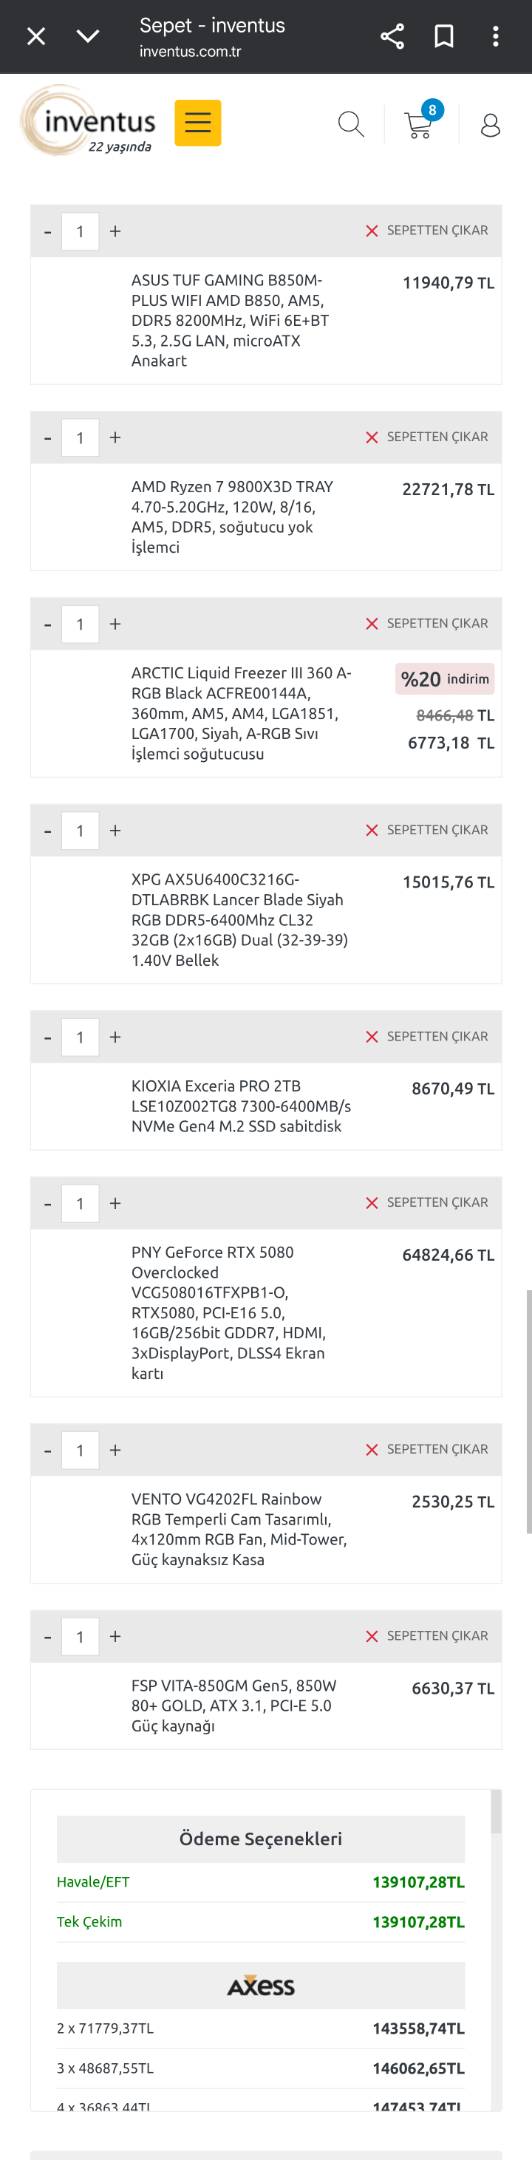Select the Havale/EFT payment option
This screenshot has width=532, height=2160.
pos(261,1882)
